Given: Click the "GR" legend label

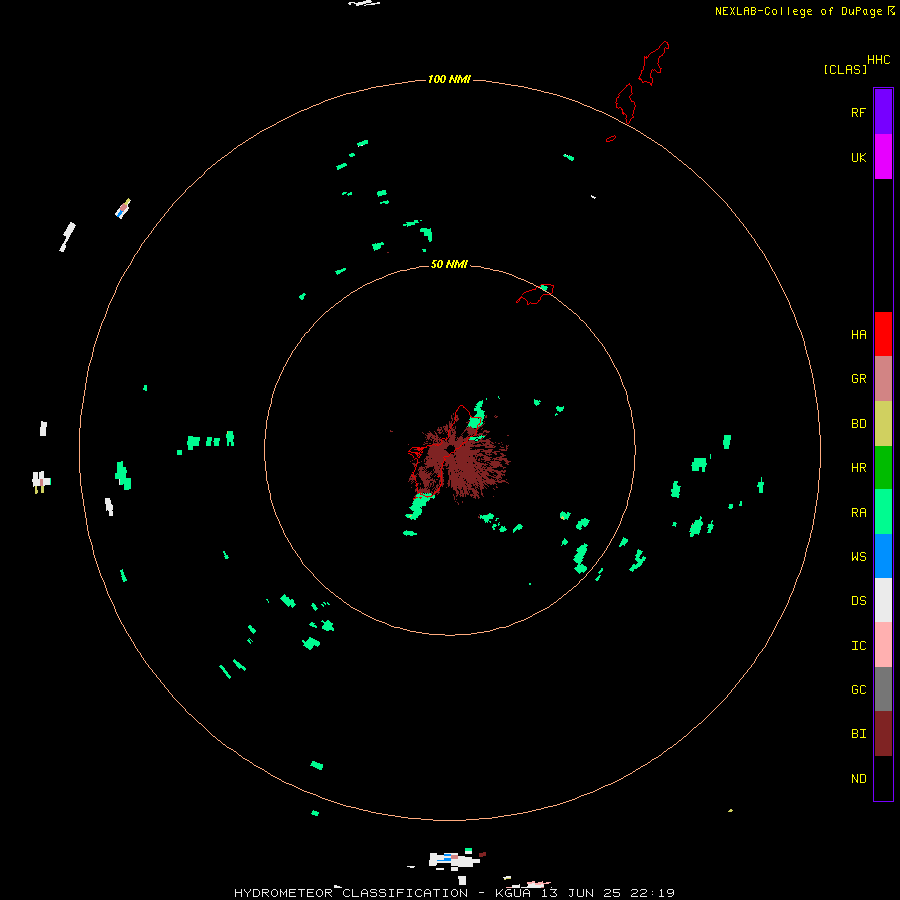Looking at the screenshot, I should [x=858, y=379].
